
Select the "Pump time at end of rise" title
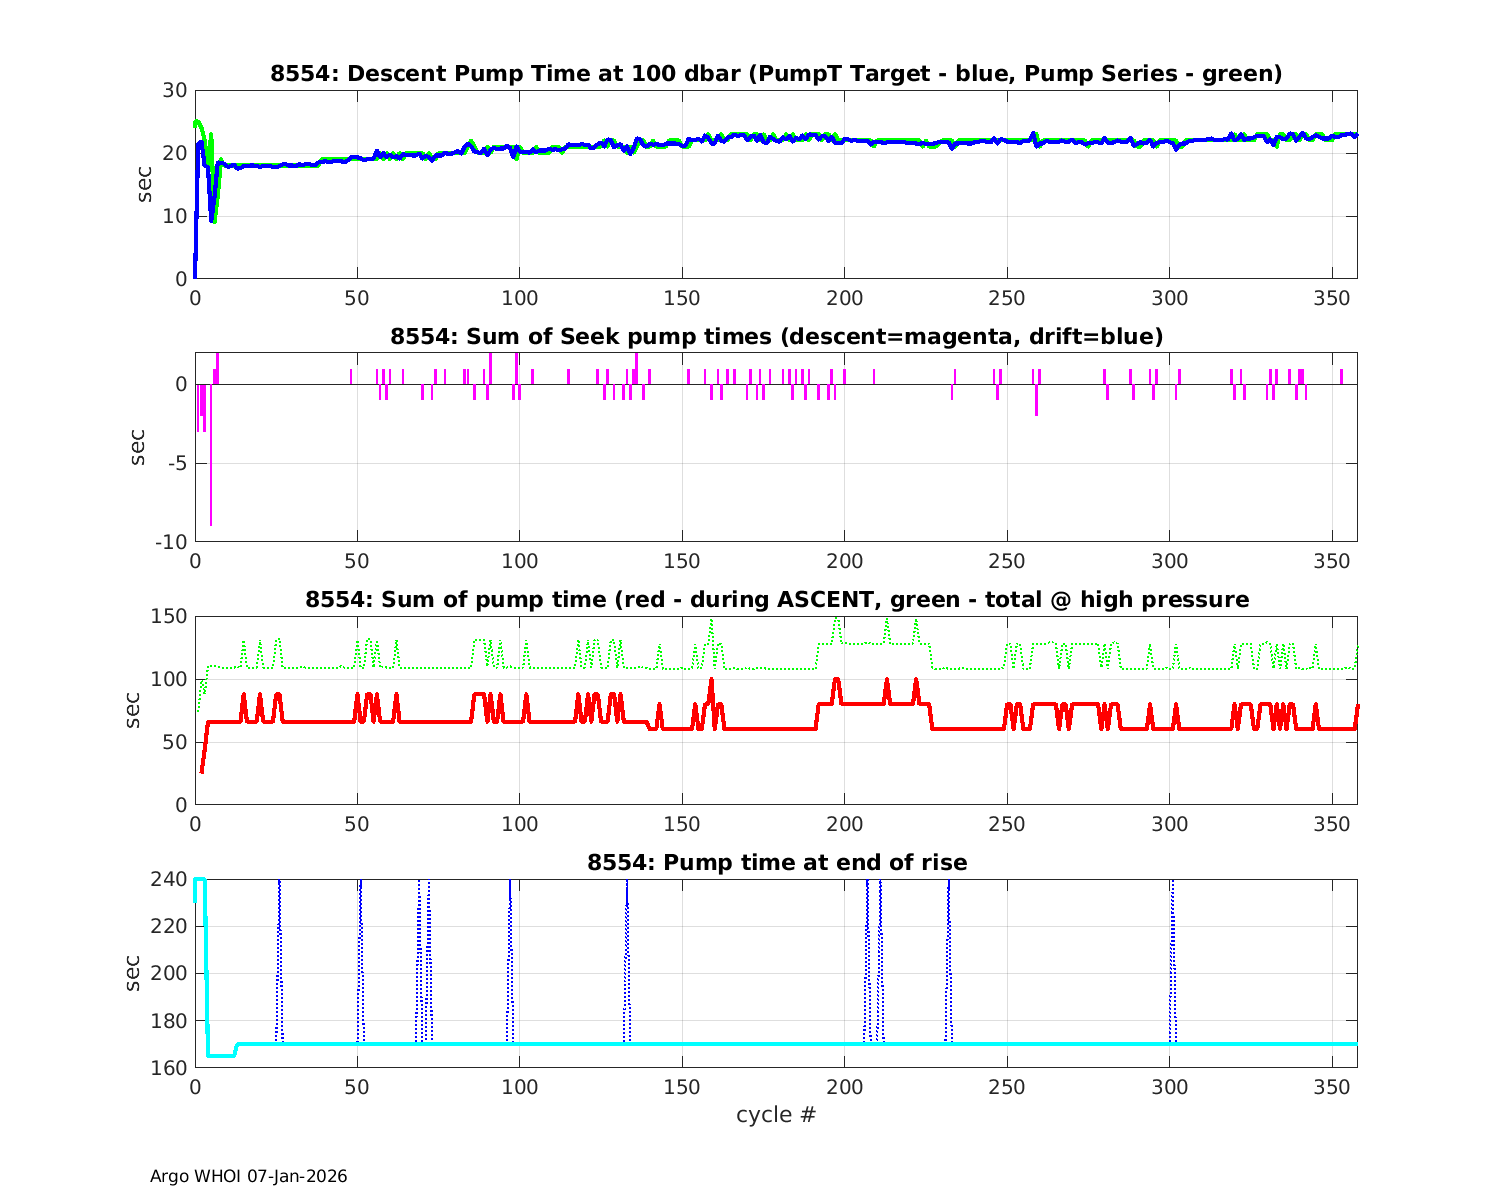tap(776, 862)
